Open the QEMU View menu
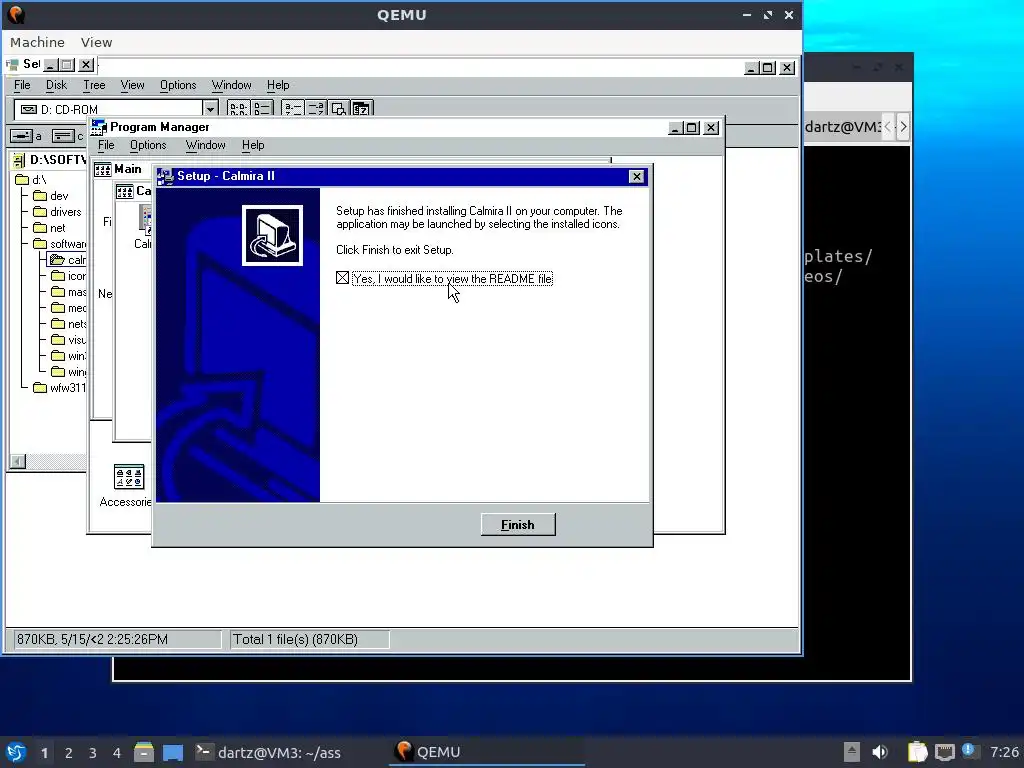This screenshot has width=1024, height=768. tap(96, 42)
